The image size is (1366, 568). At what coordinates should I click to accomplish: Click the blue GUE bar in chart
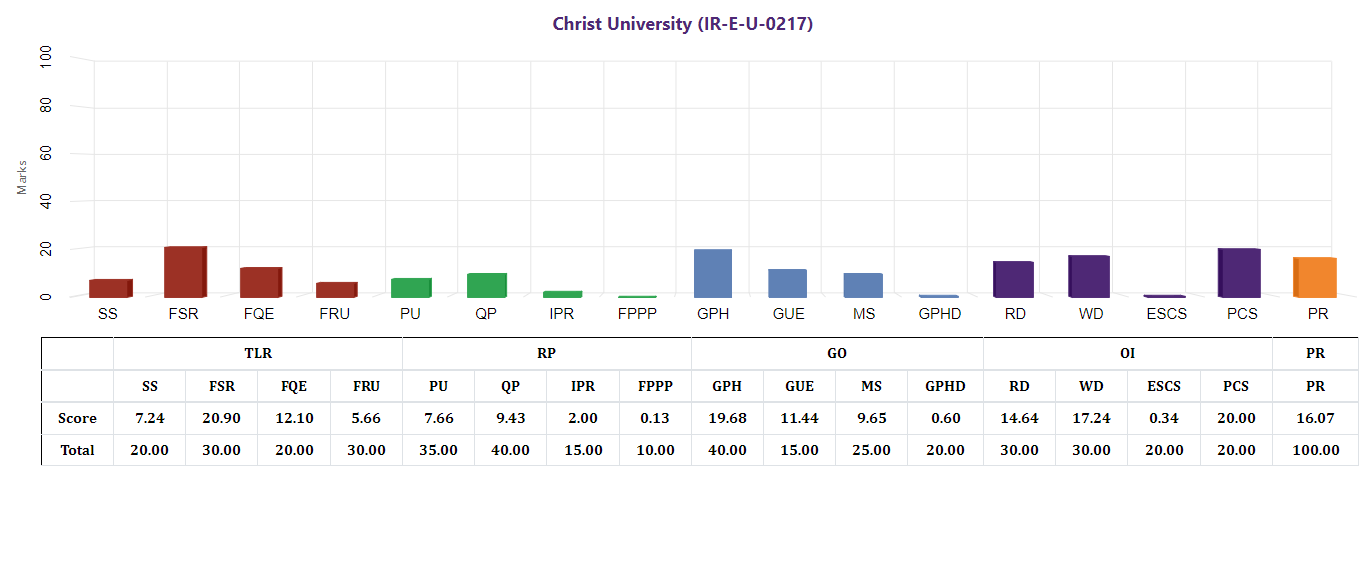coord(787,283)
